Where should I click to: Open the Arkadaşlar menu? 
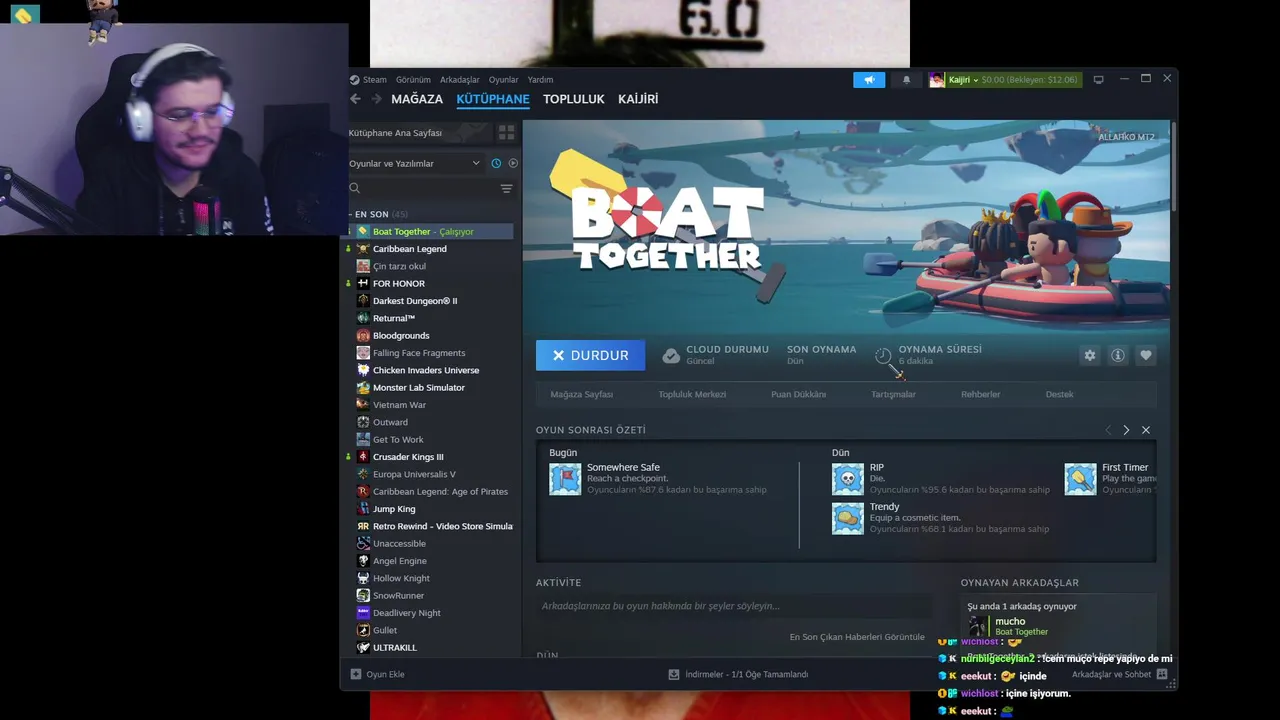pos(460,80)
